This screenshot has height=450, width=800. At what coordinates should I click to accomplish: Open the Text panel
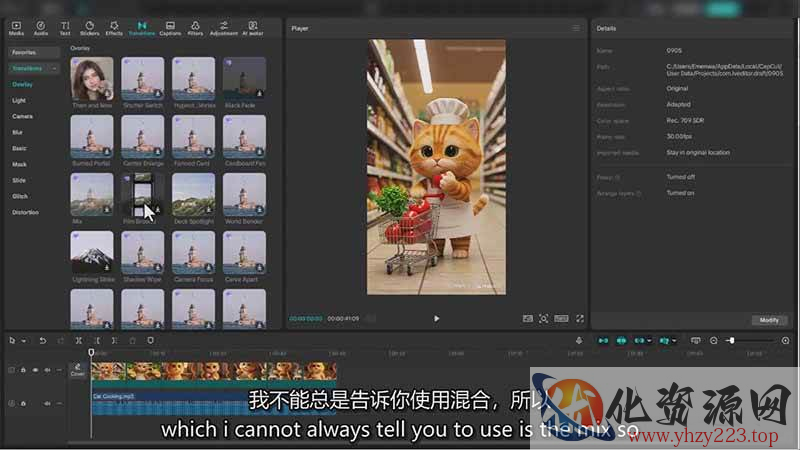tap(65, 28)
